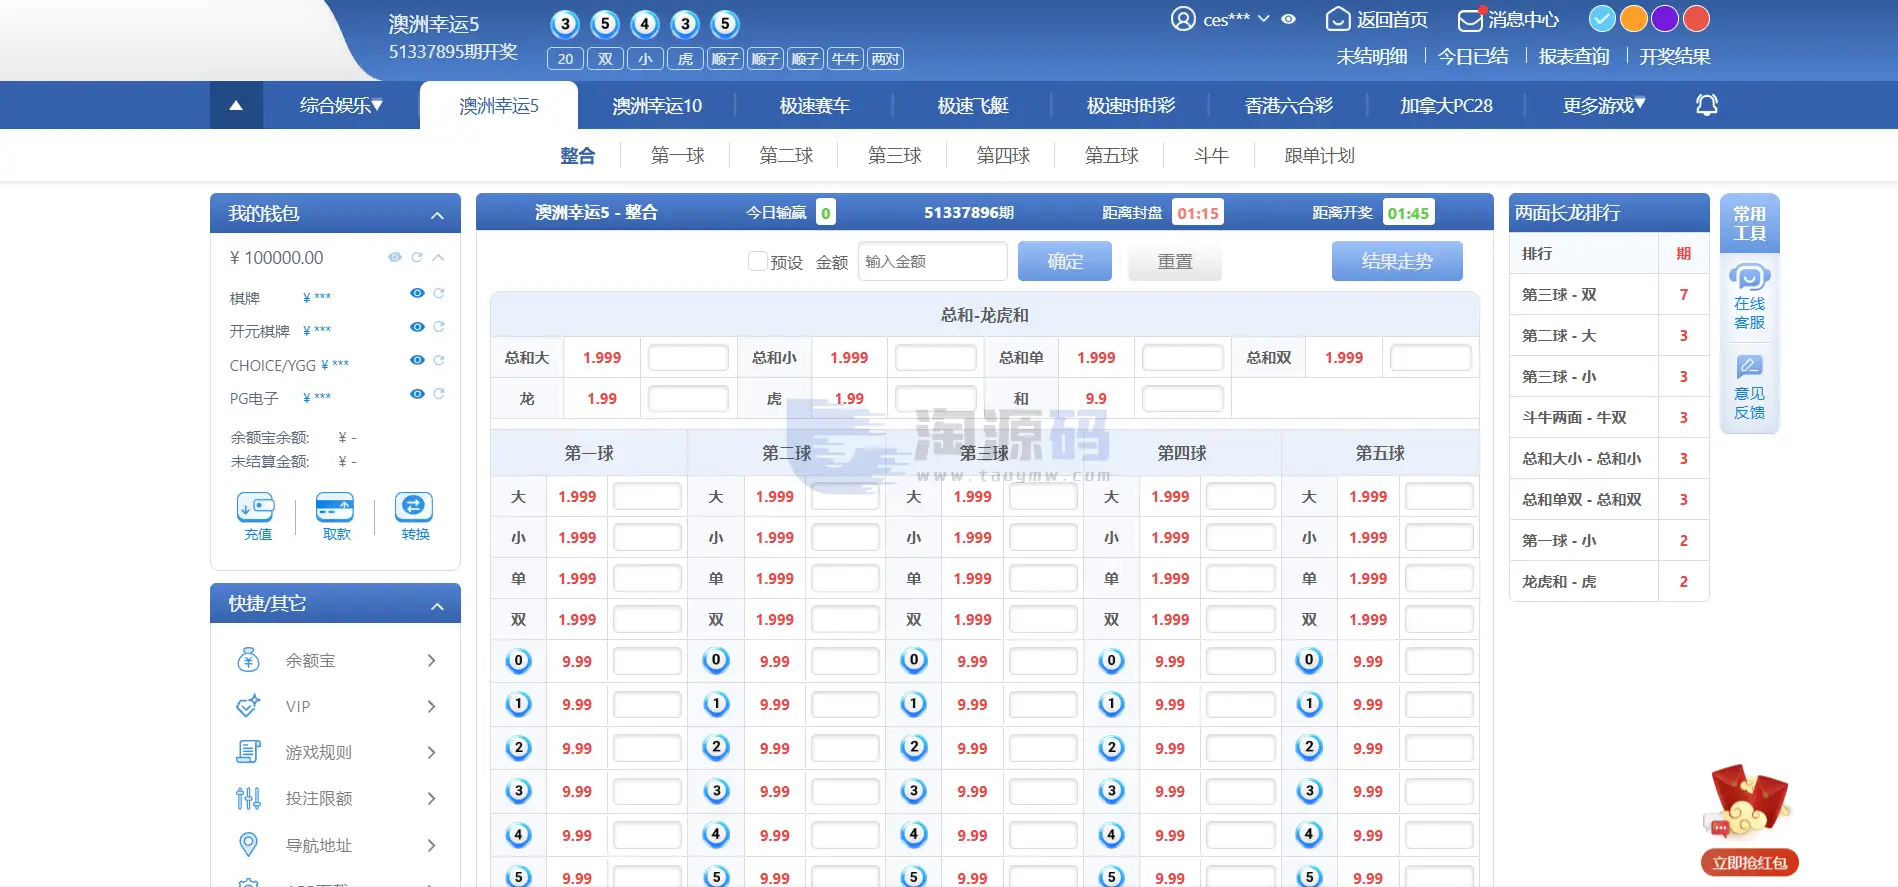Expand the 游戏规则 row arrow
The image size is (1898, 887).
coord(431,752)
